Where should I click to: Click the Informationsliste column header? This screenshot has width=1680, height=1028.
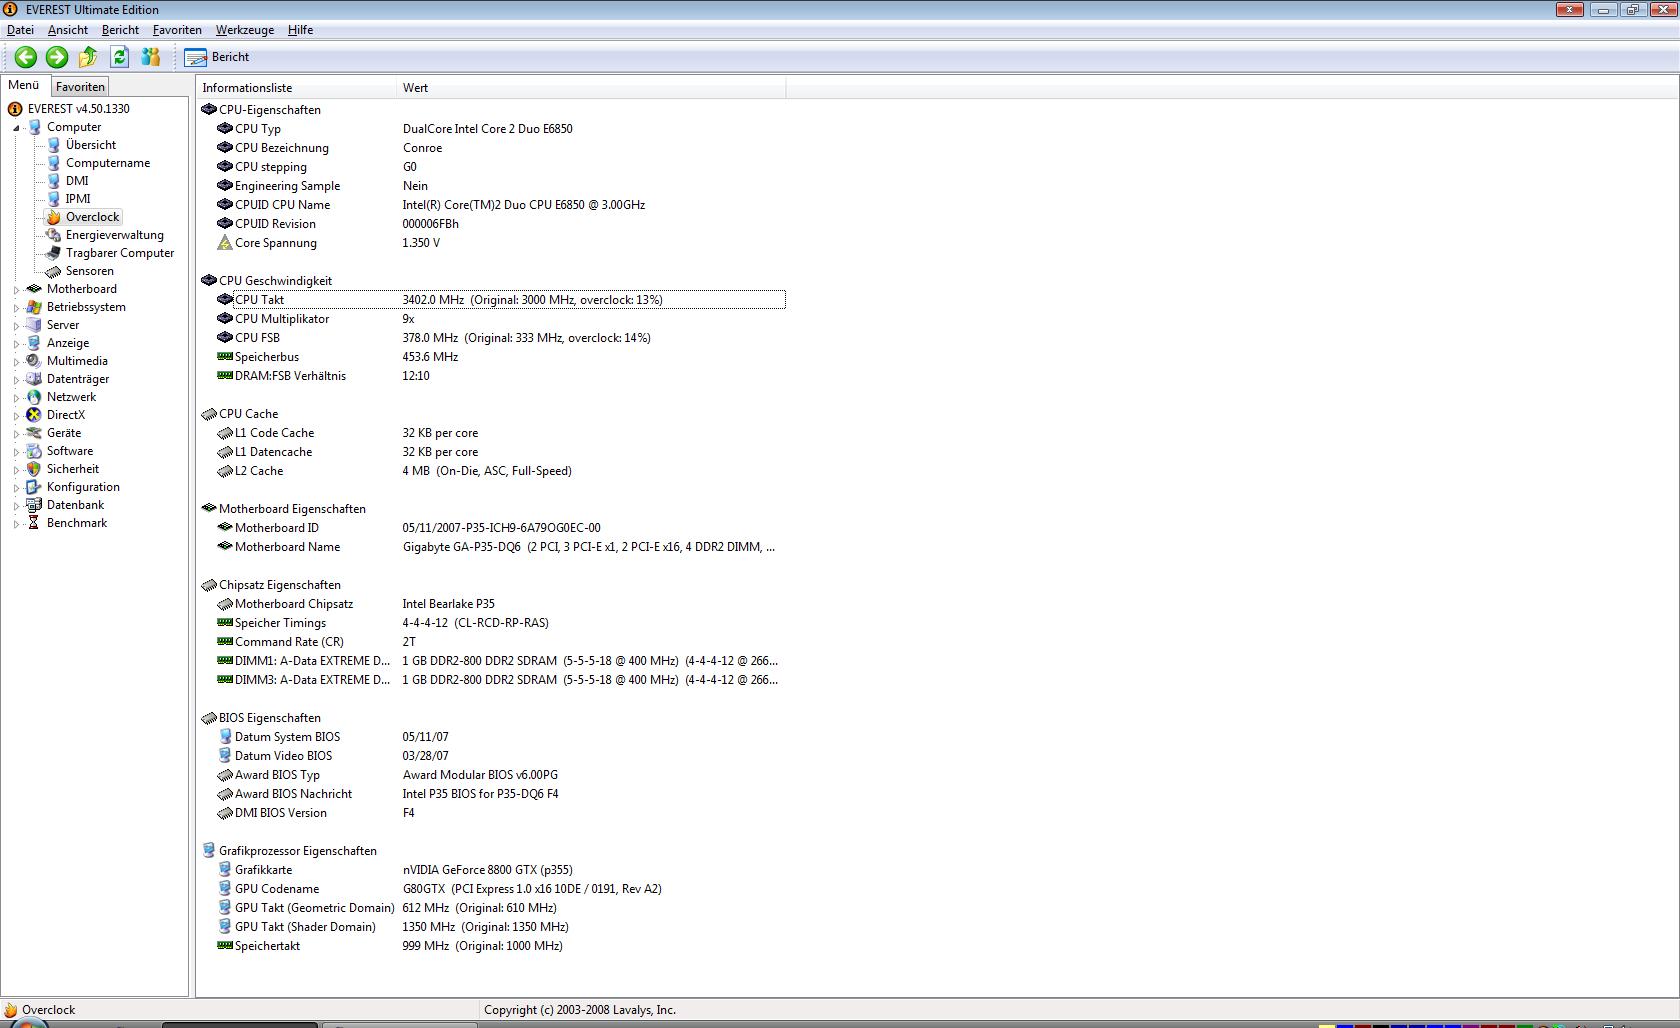tap(297, 88)
